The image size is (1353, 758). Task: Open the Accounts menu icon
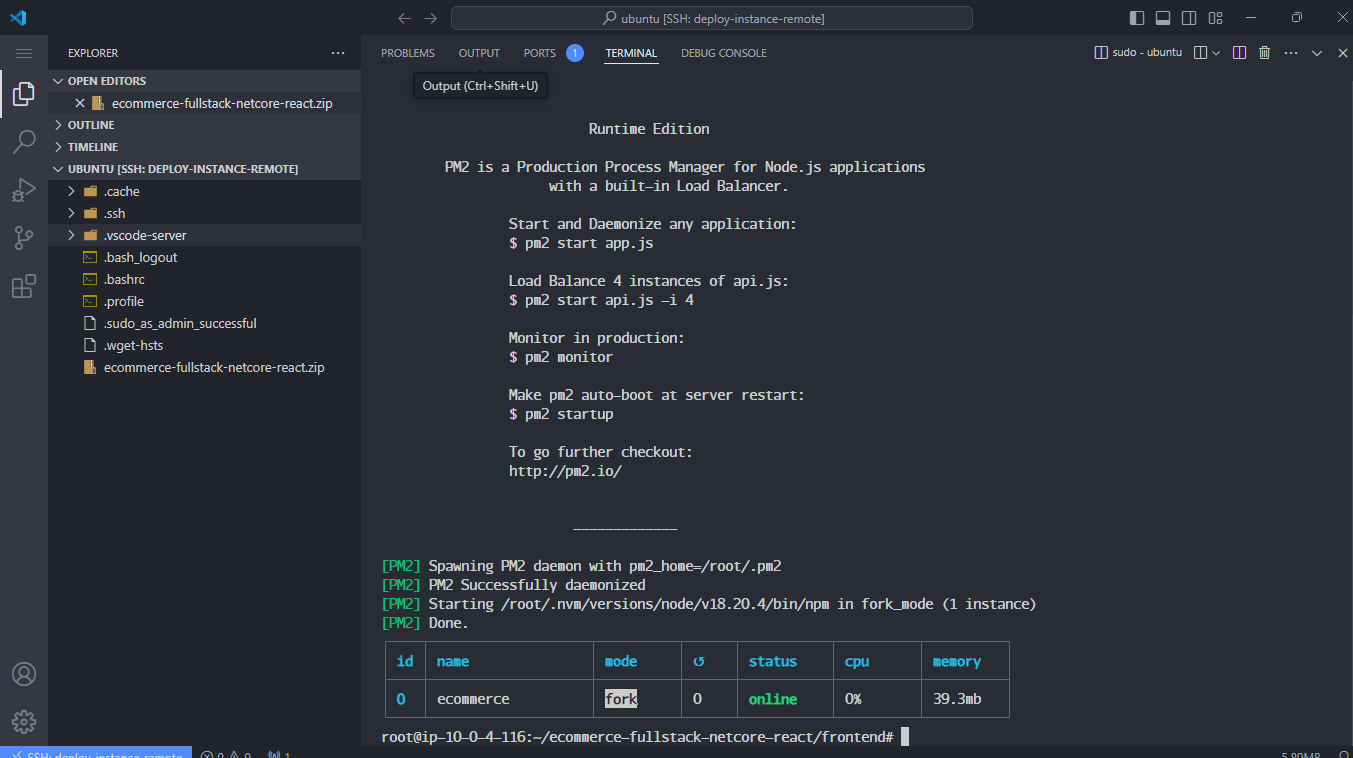point(24,674)
